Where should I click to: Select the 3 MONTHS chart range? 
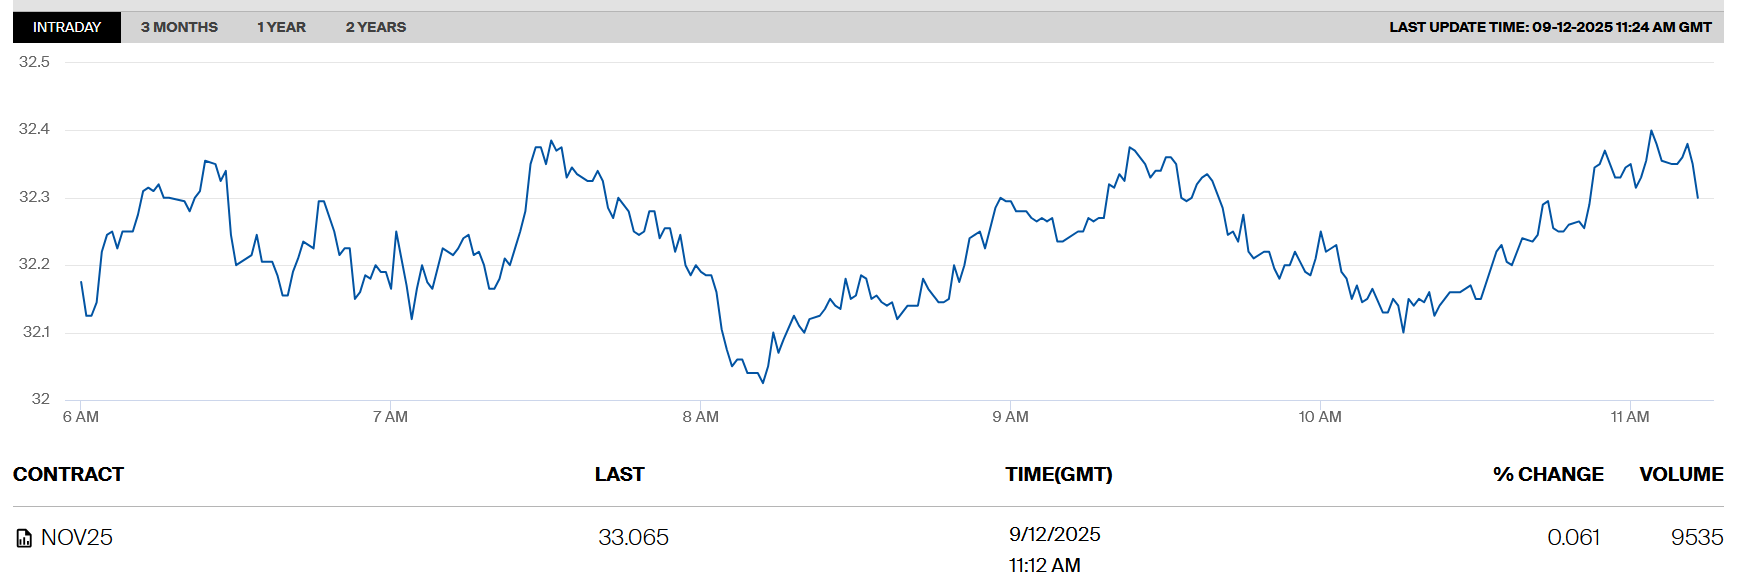(x=179, y=27)
